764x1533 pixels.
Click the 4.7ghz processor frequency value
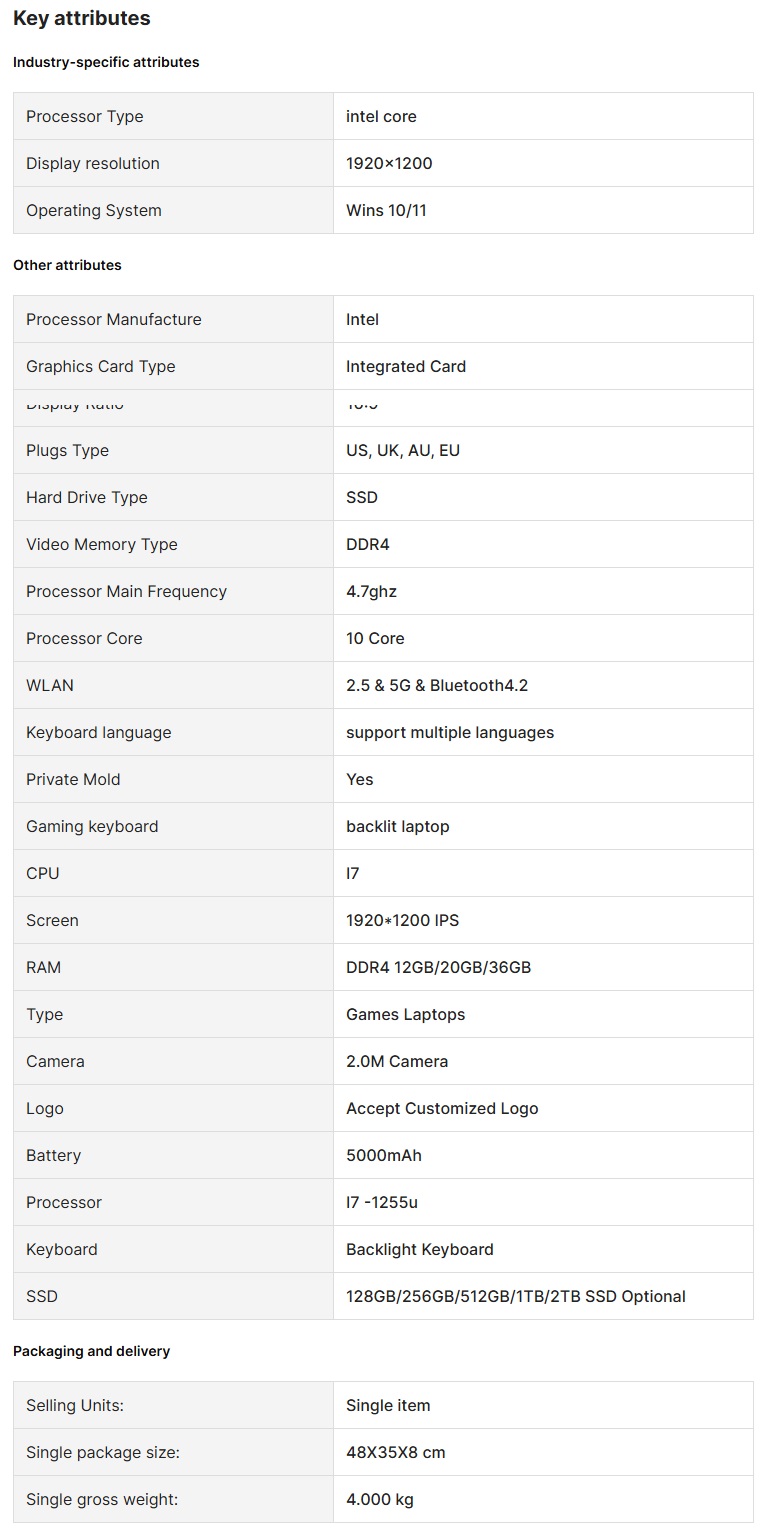(371, 591)
